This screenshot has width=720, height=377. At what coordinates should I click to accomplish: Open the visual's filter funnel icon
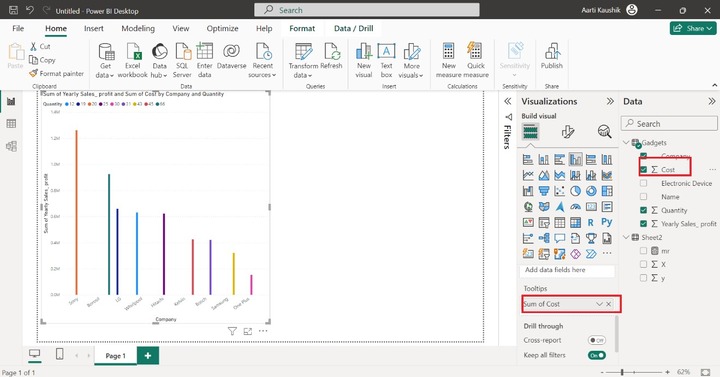(x=232, y=331)
